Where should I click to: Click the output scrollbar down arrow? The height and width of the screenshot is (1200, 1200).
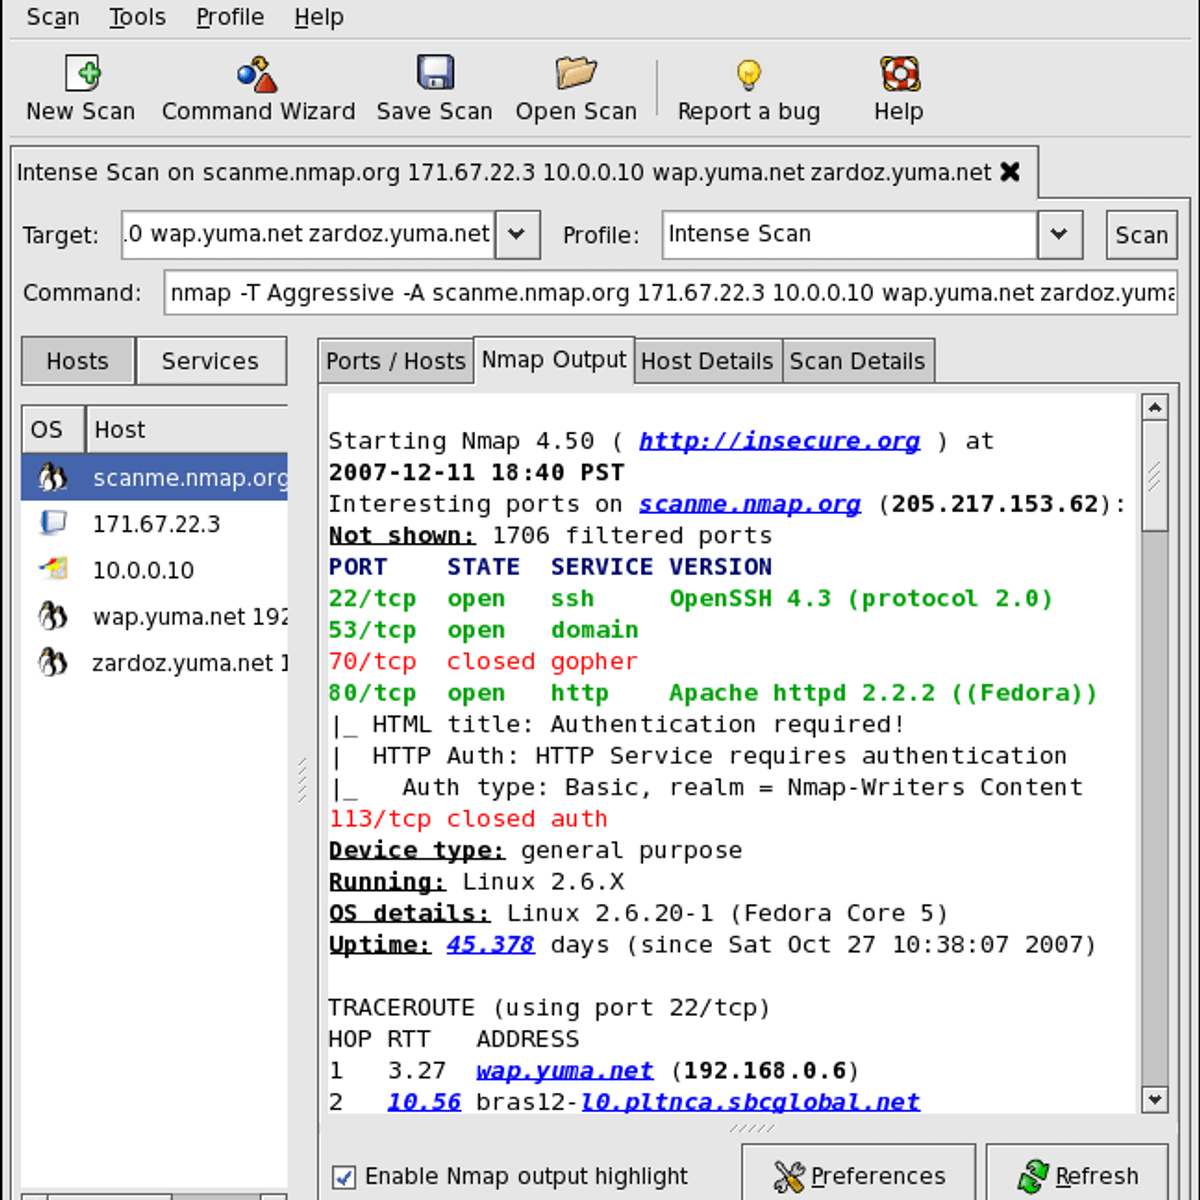[1155, 1099]
